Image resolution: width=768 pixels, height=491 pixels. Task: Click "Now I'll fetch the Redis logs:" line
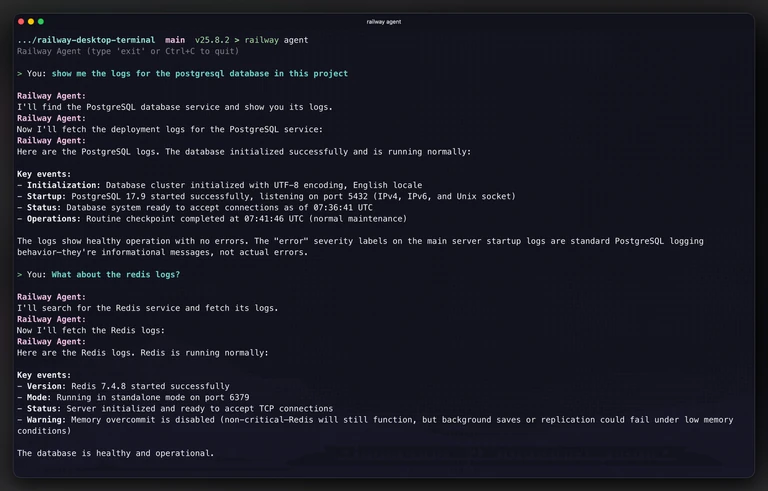(91, 330)
